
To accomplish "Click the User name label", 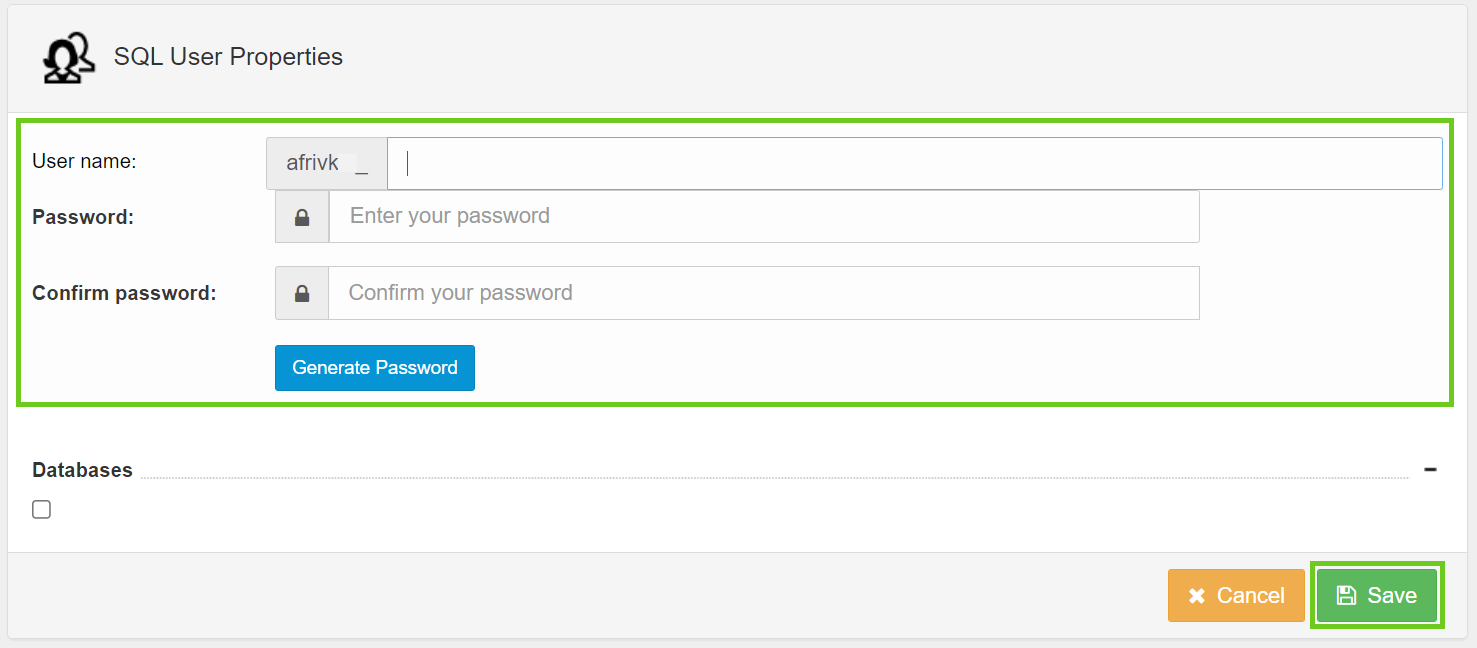I will [84, 161].
